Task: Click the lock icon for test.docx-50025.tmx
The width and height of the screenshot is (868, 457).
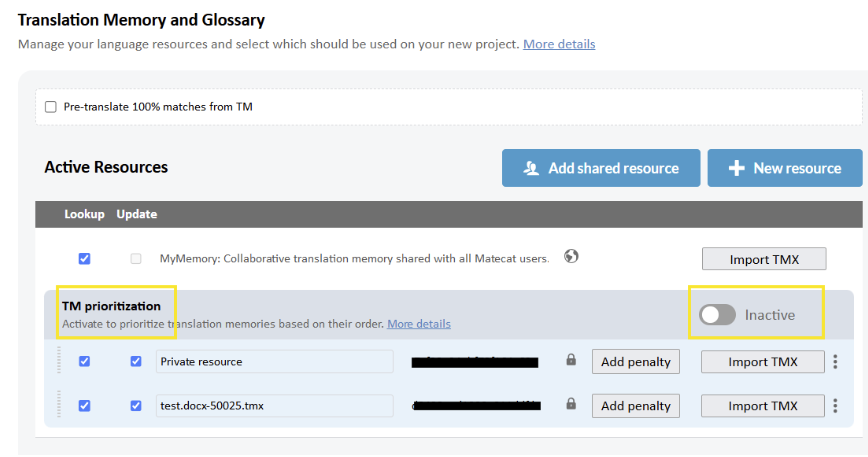Action: 571,405
